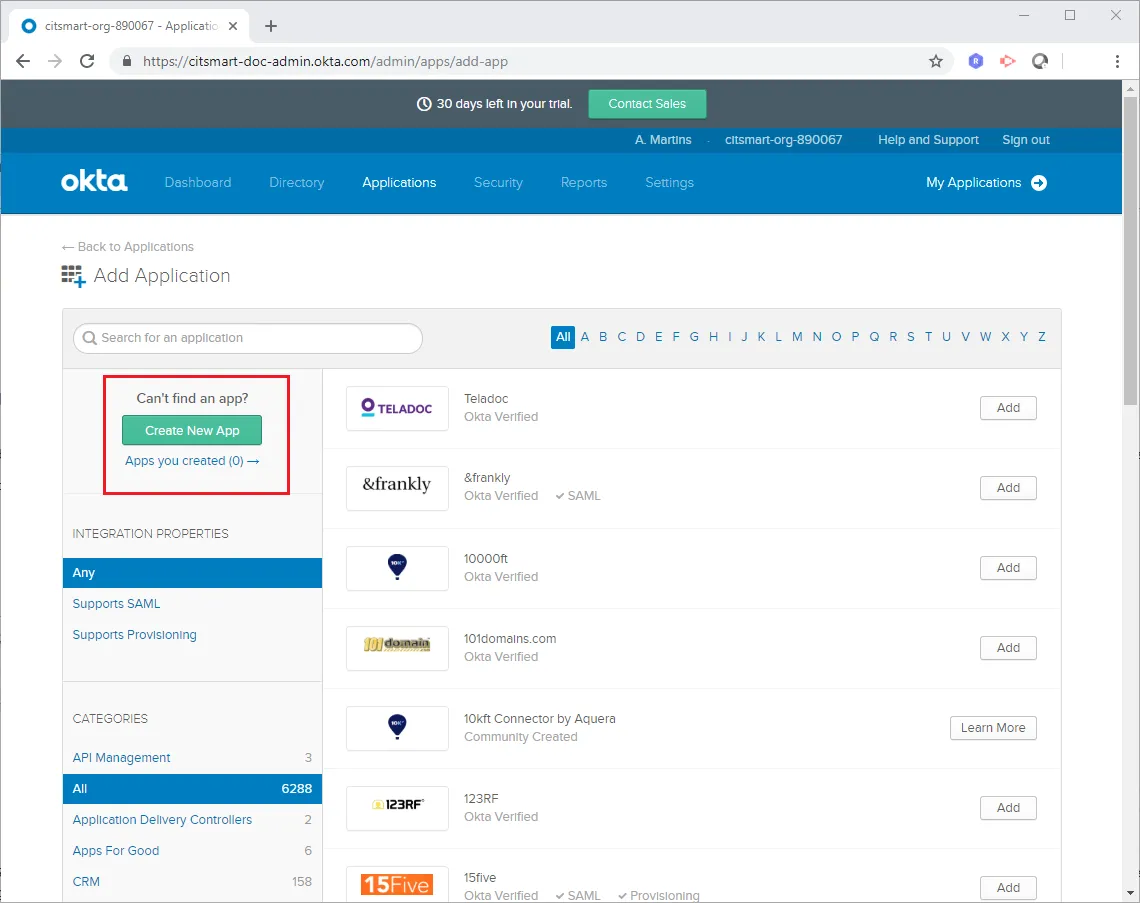Click the My Applications arrow icon
Viewport: 1140px width, 903px height.
tap(1039, 182)
